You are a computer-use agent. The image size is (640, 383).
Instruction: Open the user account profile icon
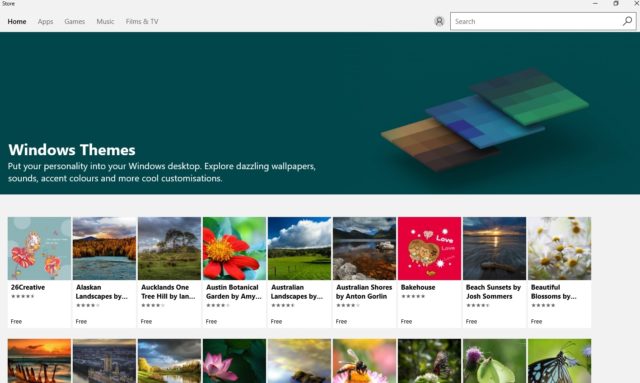[439, 21]
